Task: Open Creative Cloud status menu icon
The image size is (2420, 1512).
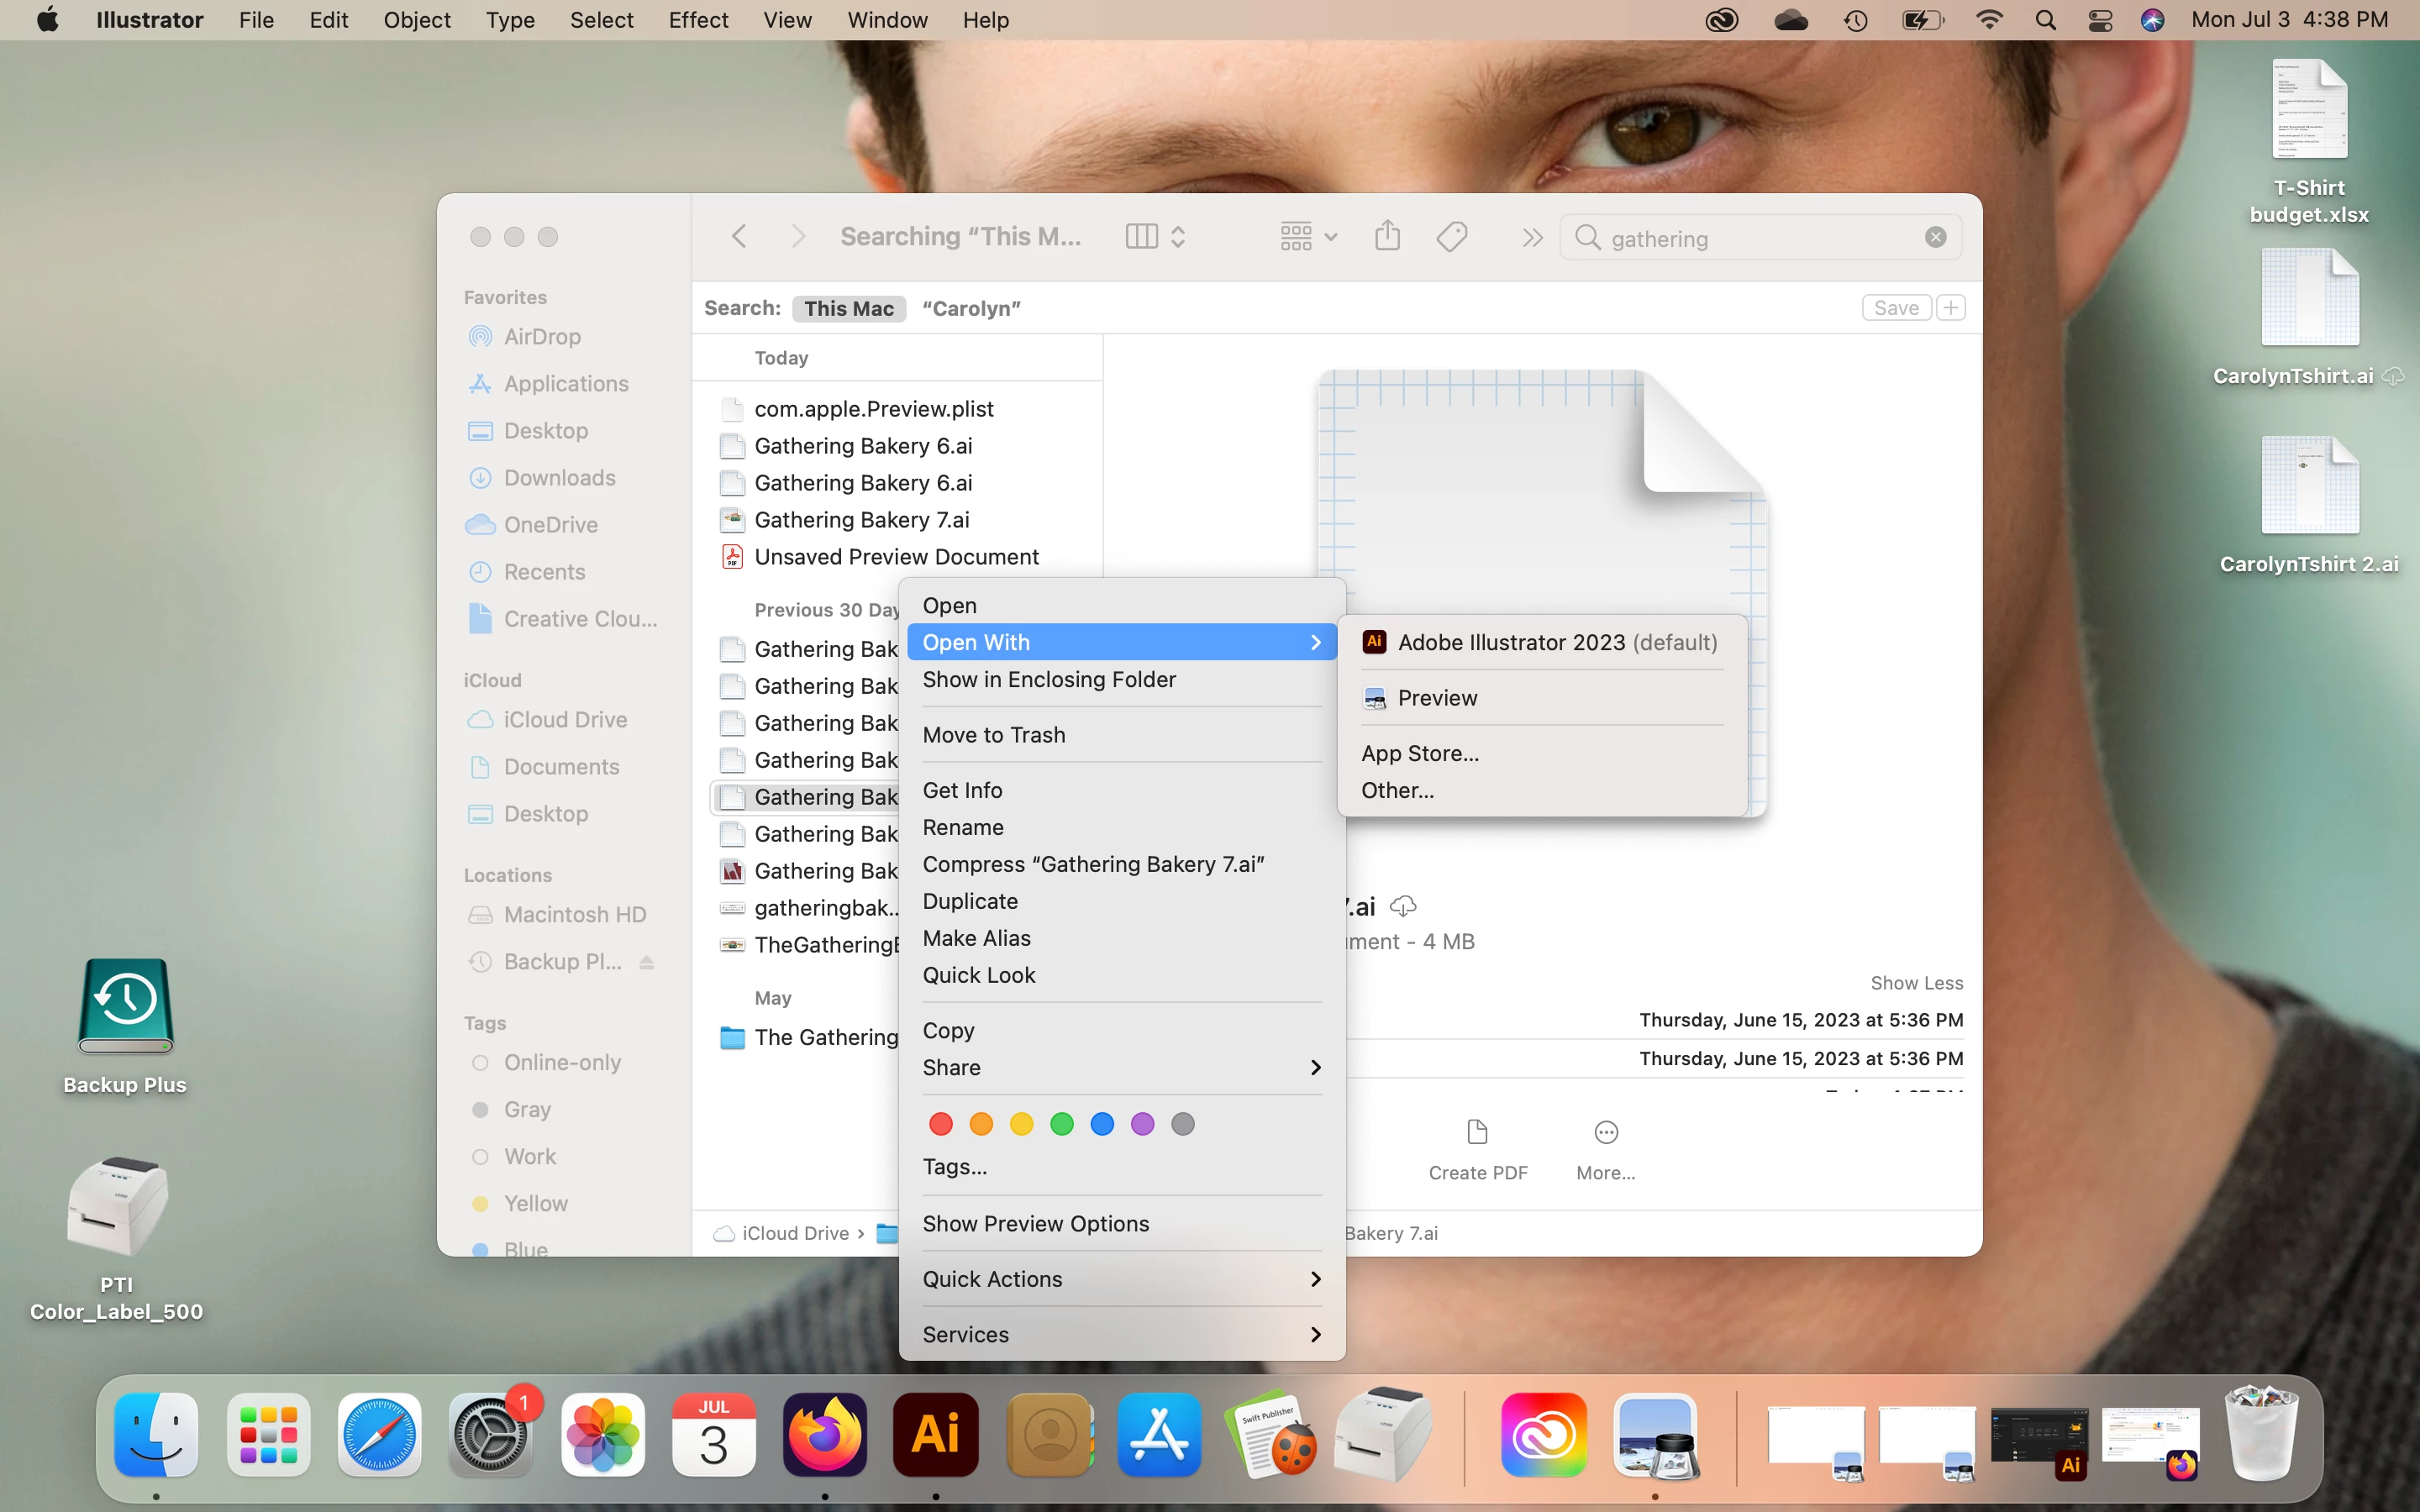Action: (x=1721, y=20)
